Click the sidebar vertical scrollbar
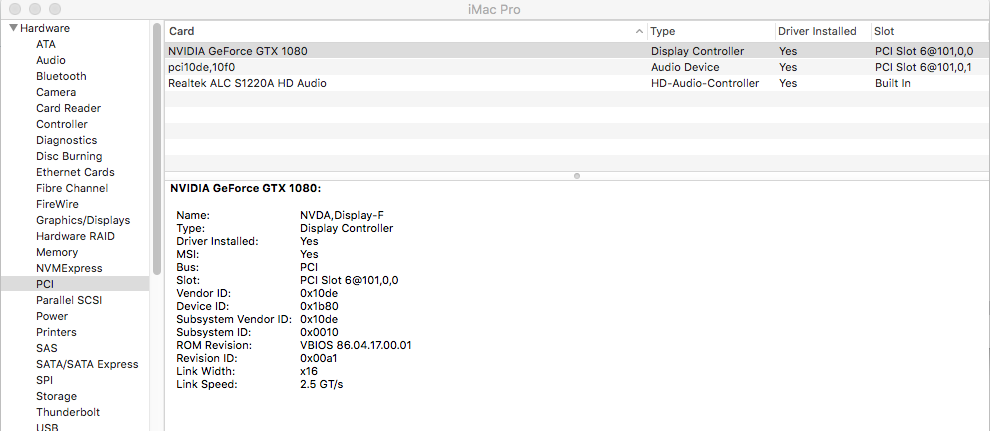The image size is (990, 431). [x=157, y=148]
